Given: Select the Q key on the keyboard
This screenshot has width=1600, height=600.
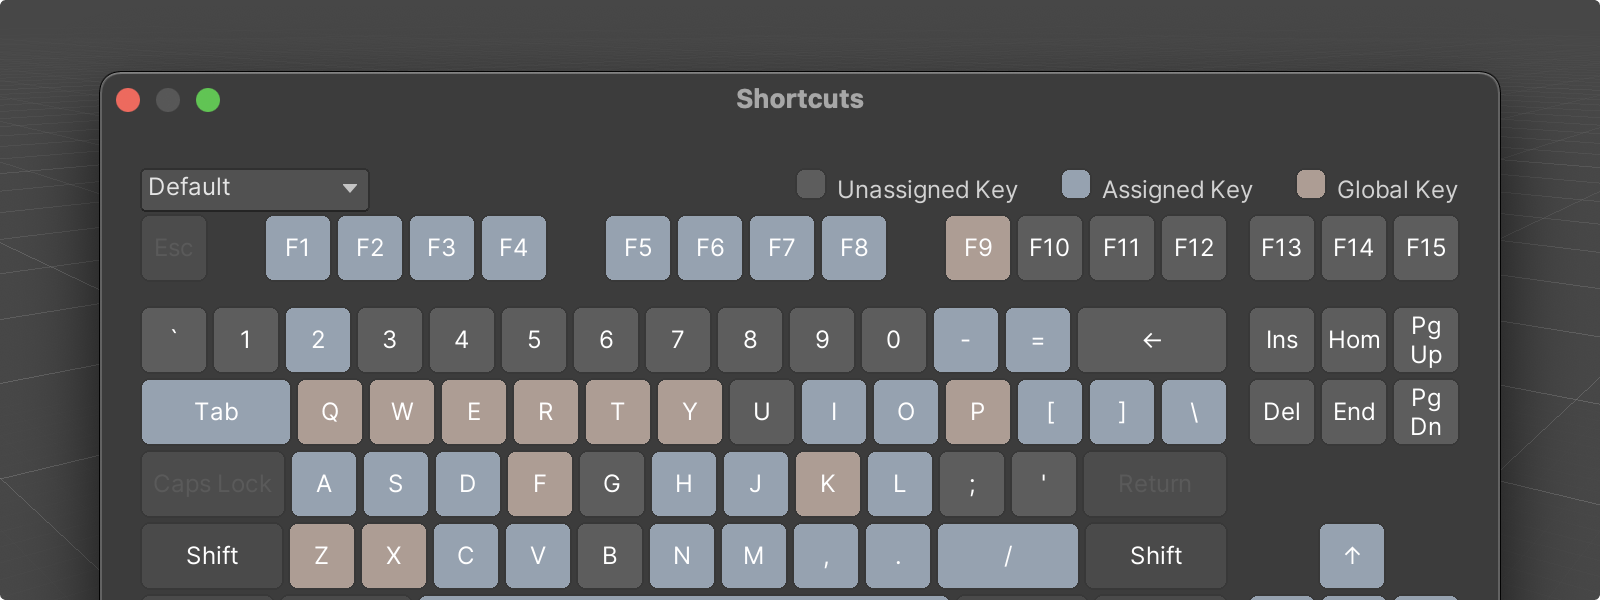Looking at the screenshot, I should pos(329,412).
